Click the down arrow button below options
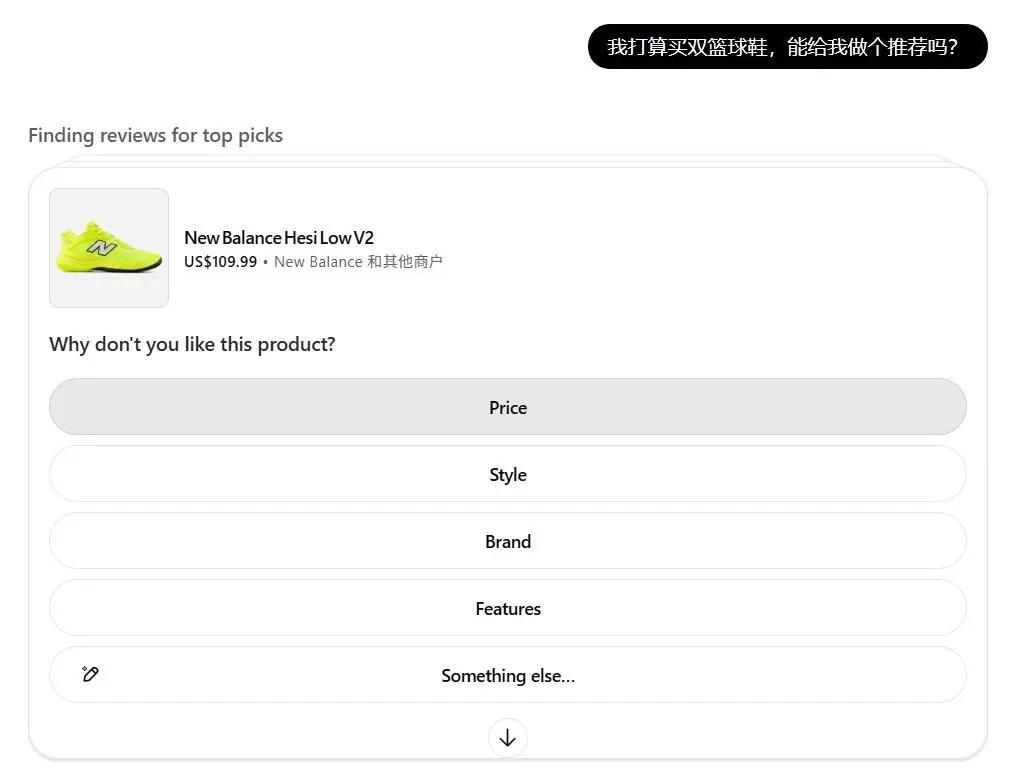Image resolution: width=1016 pixels, height=772 pixels. point(507,738)
